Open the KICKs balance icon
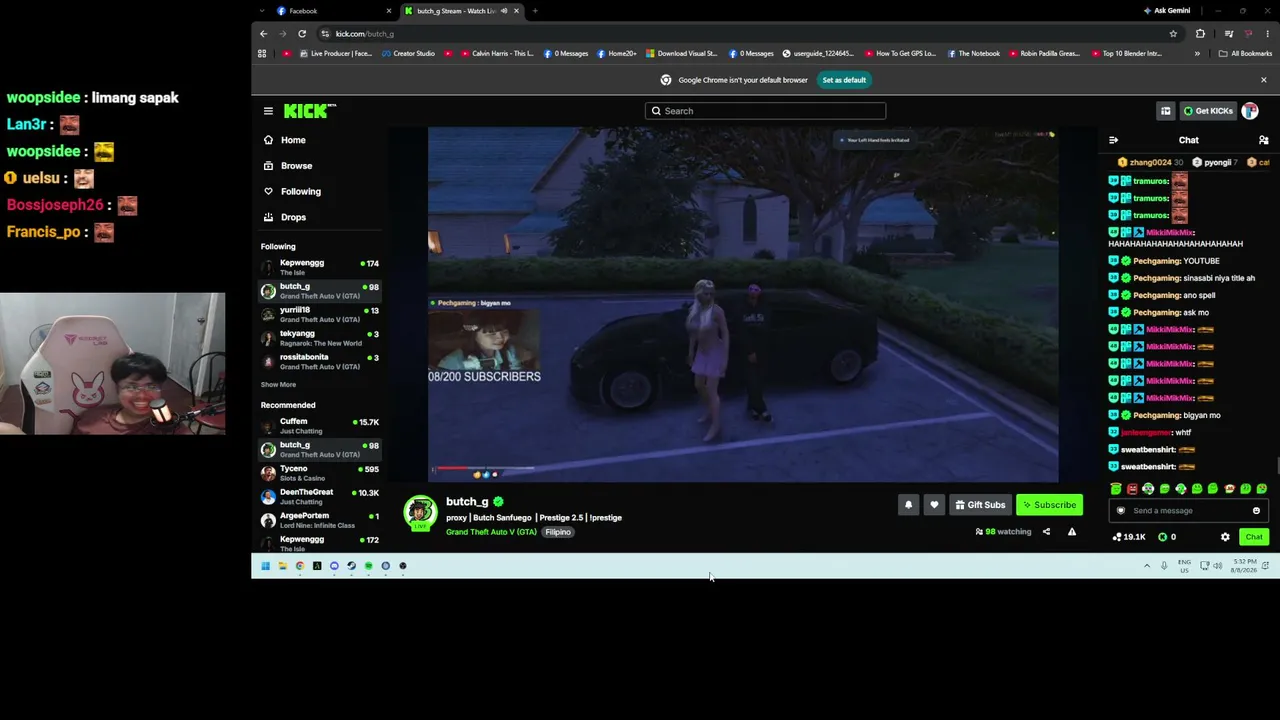This screenshot has height=720, width=1280. [1163, 537]
